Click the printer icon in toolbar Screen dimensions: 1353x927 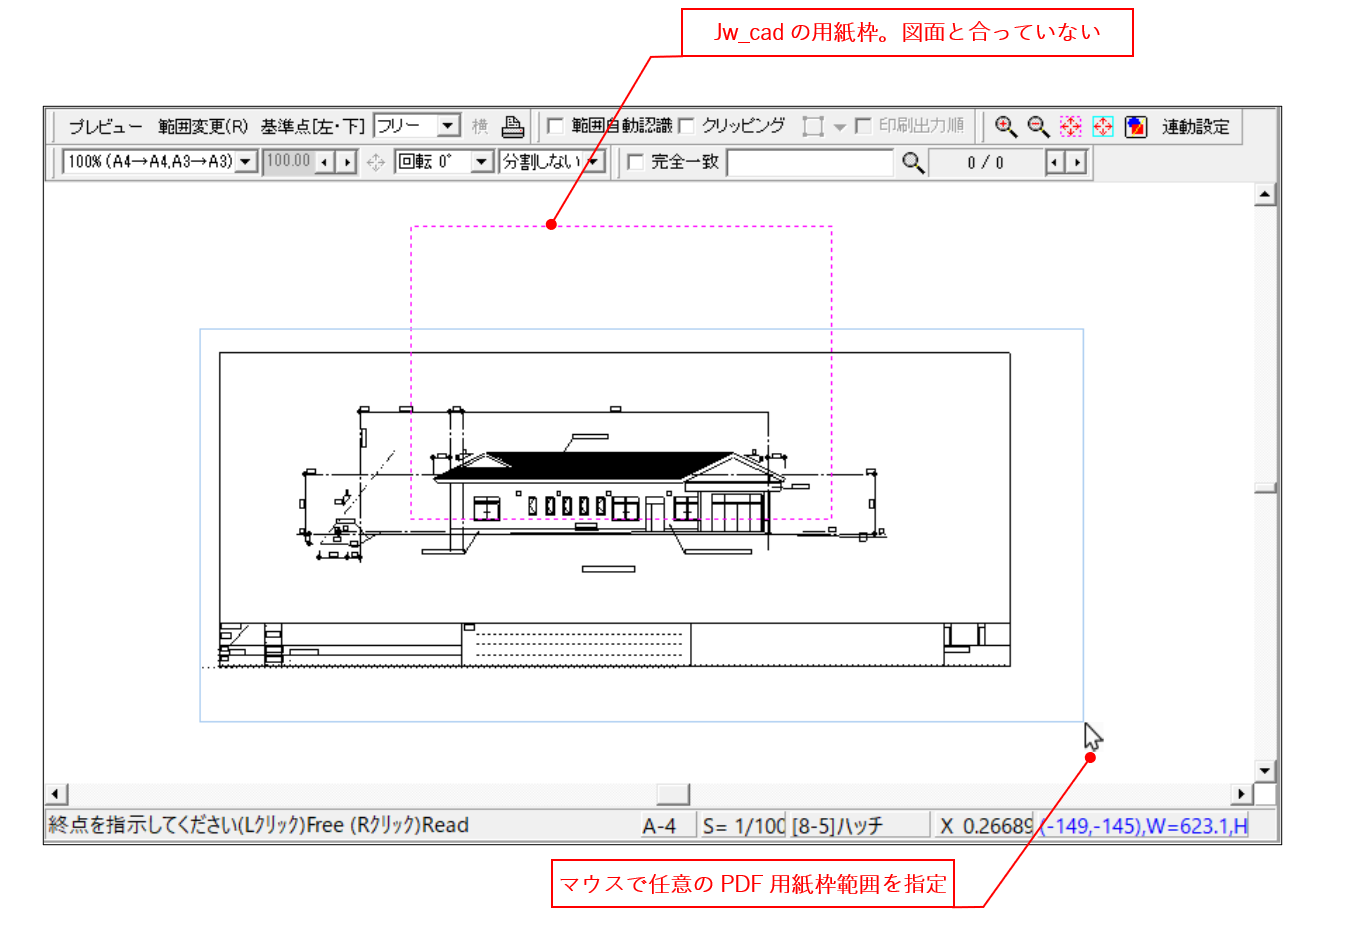(512, 126)
